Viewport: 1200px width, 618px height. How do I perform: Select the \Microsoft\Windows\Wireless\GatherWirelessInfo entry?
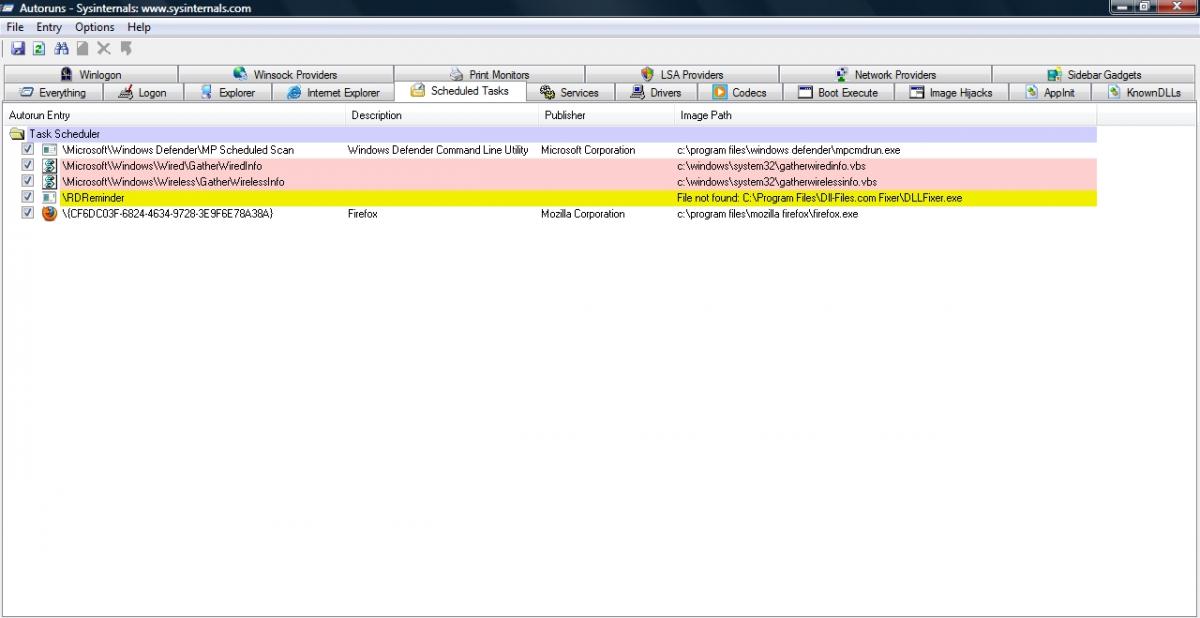point(173,182)
